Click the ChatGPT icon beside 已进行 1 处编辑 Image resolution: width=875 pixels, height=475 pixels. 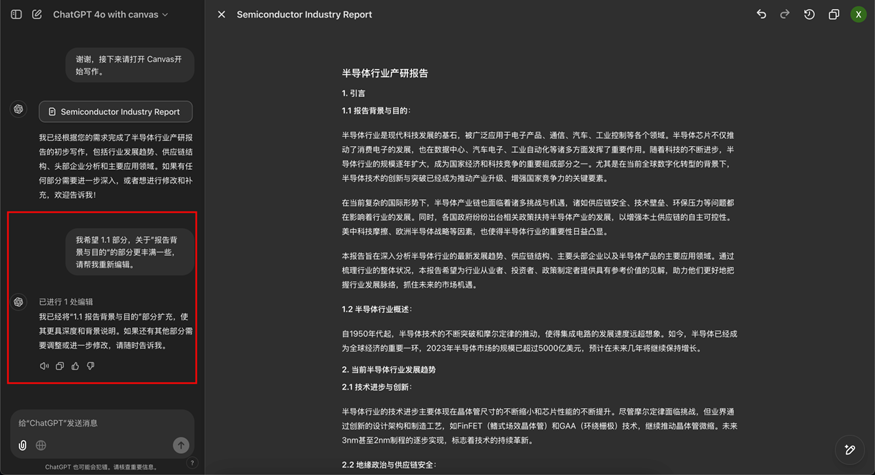[18, 302]
